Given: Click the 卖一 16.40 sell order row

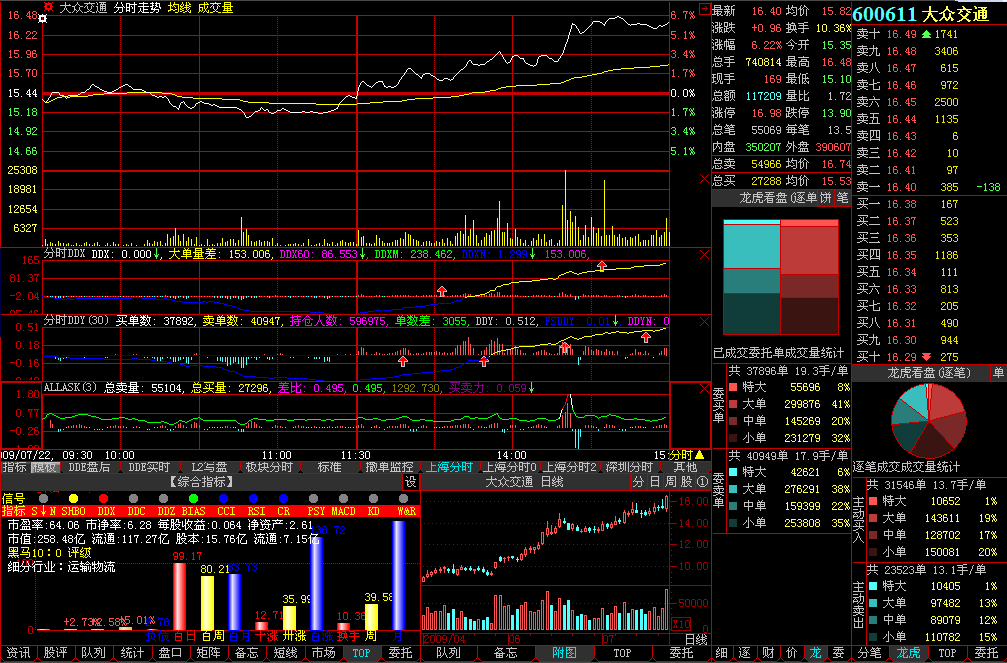Looking at the screenshot, I should pyautogui.click(x=929, y=187).
